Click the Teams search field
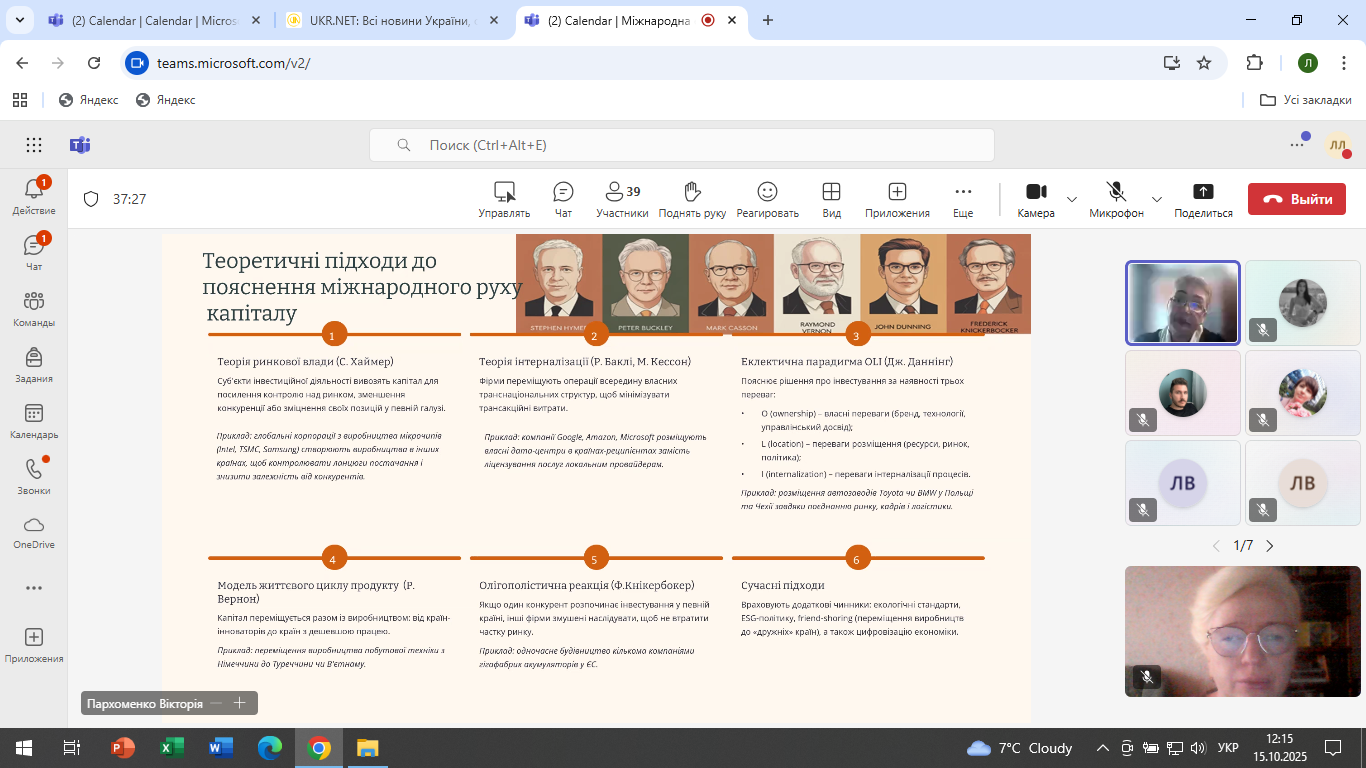 click(x=682, y=145)
